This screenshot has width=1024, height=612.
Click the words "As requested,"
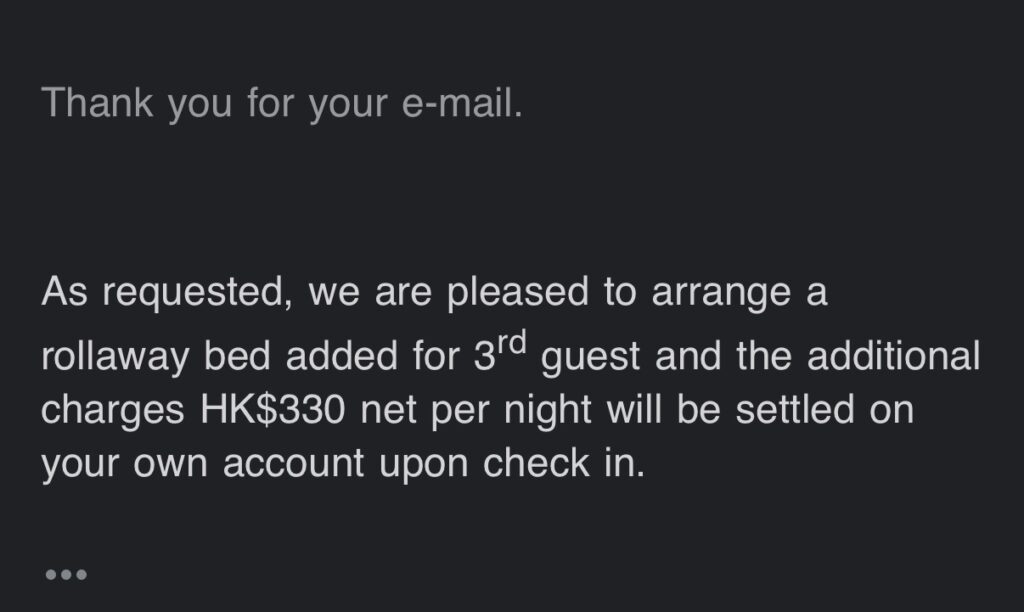(167, 292)
